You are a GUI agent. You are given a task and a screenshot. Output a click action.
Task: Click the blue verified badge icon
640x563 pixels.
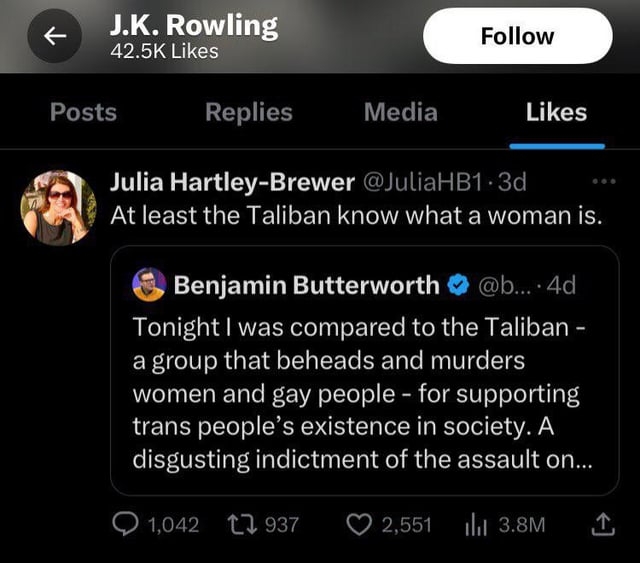point(456,285)
